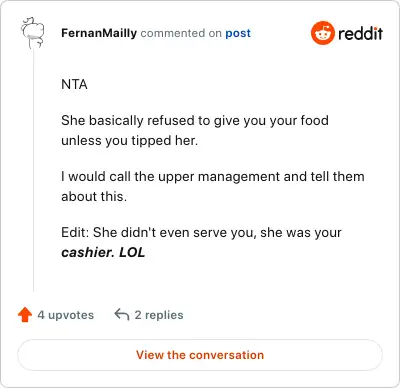The width and height of the screenshot is (400, 388).
Task: Click "unless you tipped her." text line
Action: click(130, 140)
